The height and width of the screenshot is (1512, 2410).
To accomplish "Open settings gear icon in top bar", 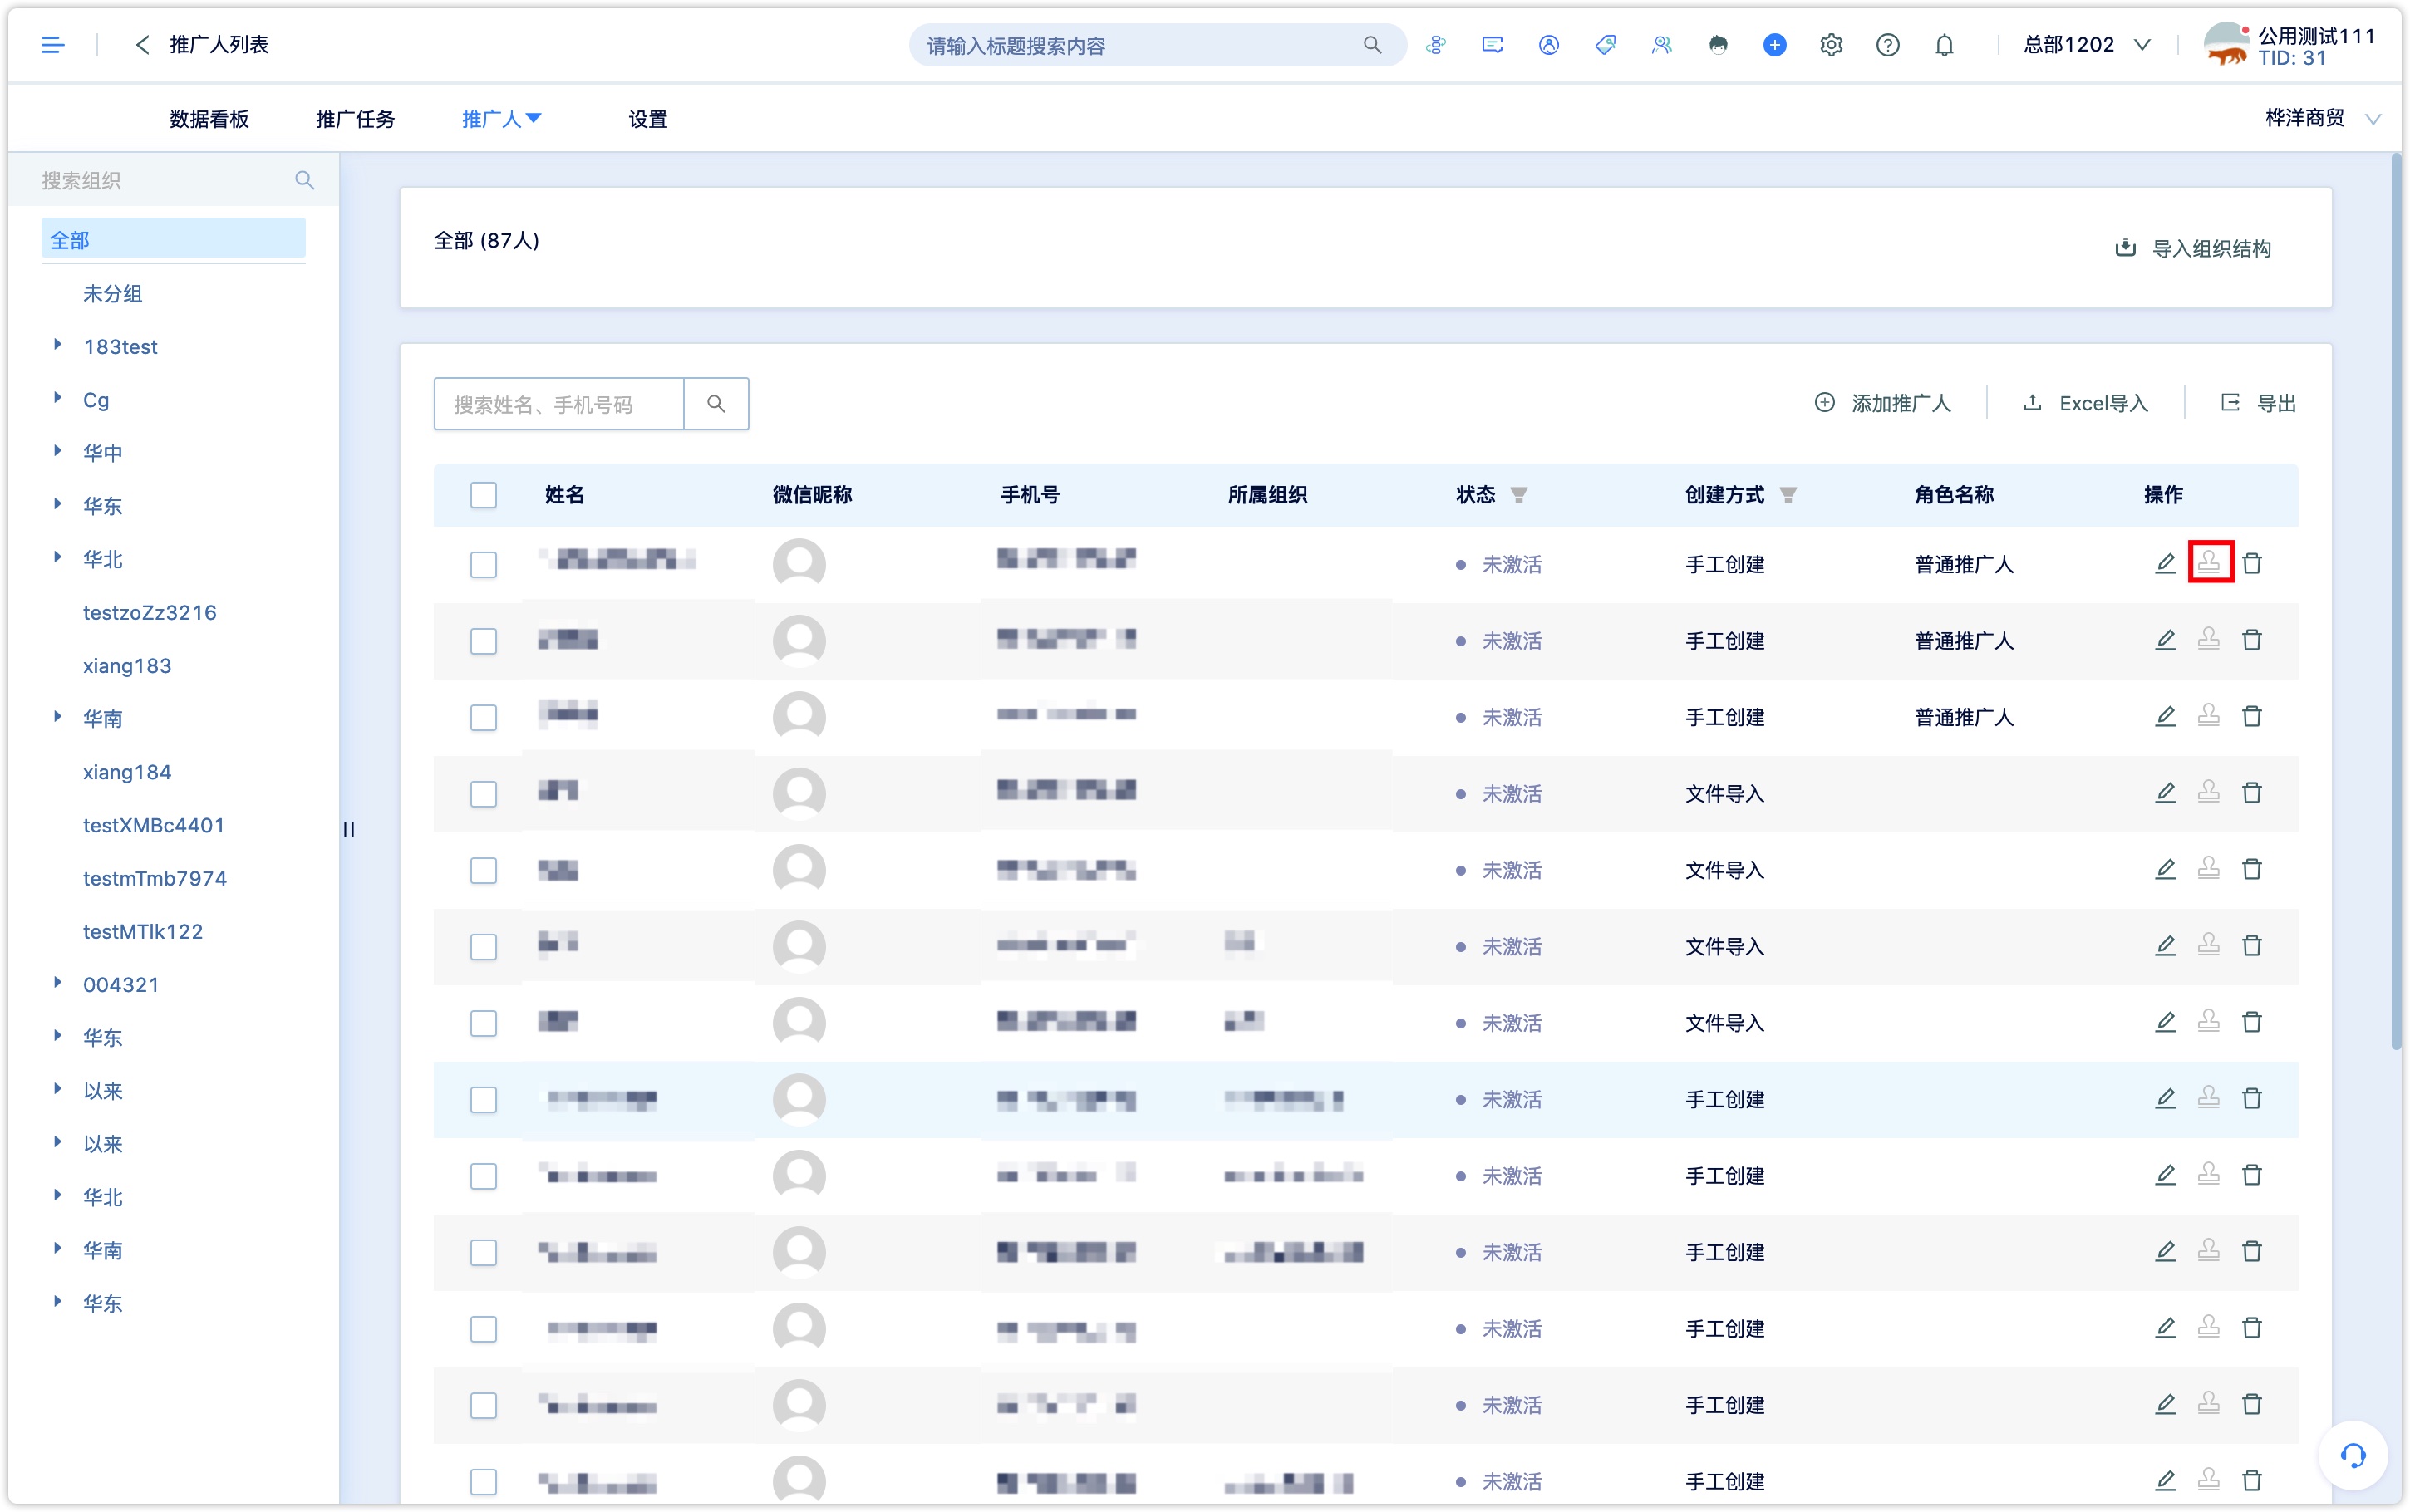I will [x=1830, y=45].
